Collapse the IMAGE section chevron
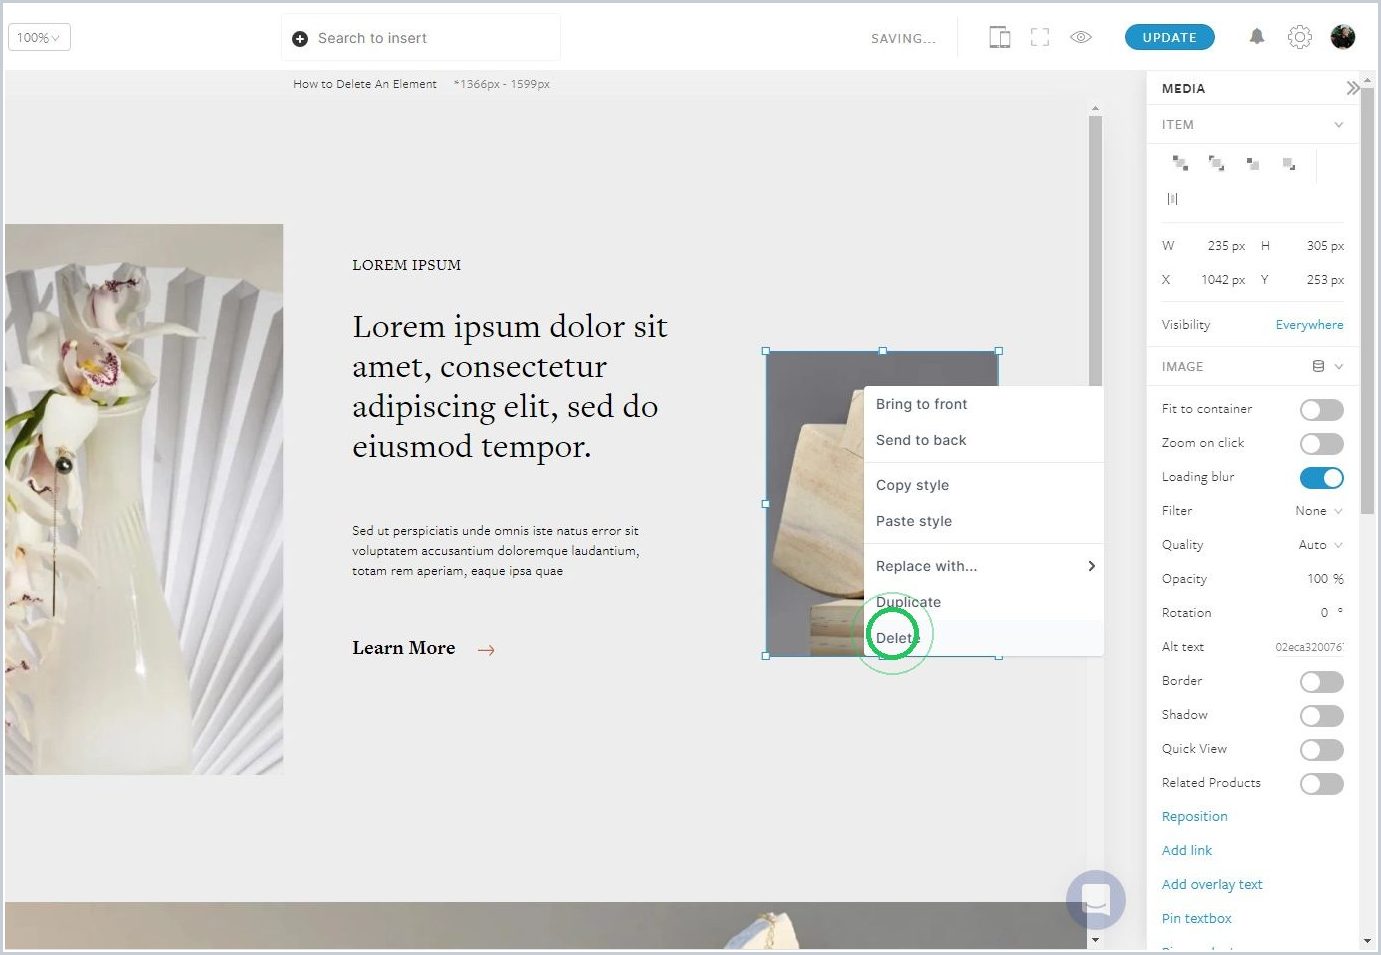Viewport: 1381px width, 955px height. click(x=1338, y=367)
